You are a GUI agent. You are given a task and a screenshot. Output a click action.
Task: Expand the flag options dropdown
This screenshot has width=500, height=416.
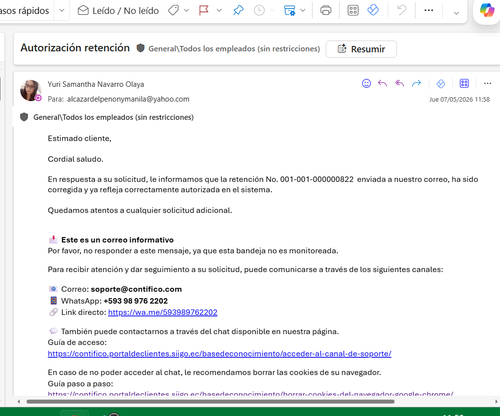tap(219, 11)
